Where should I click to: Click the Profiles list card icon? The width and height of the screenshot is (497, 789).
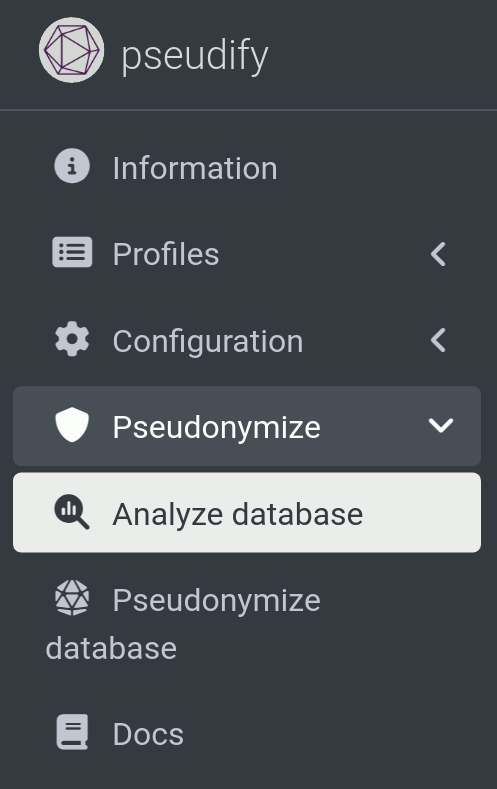coord(72,252)
